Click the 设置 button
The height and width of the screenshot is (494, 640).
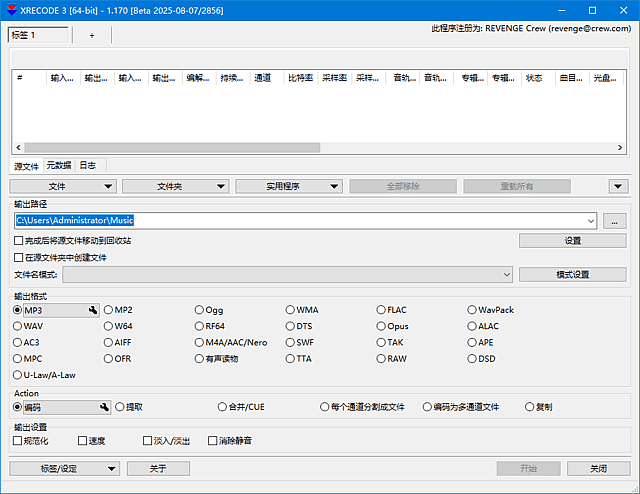tap(573, 241)
